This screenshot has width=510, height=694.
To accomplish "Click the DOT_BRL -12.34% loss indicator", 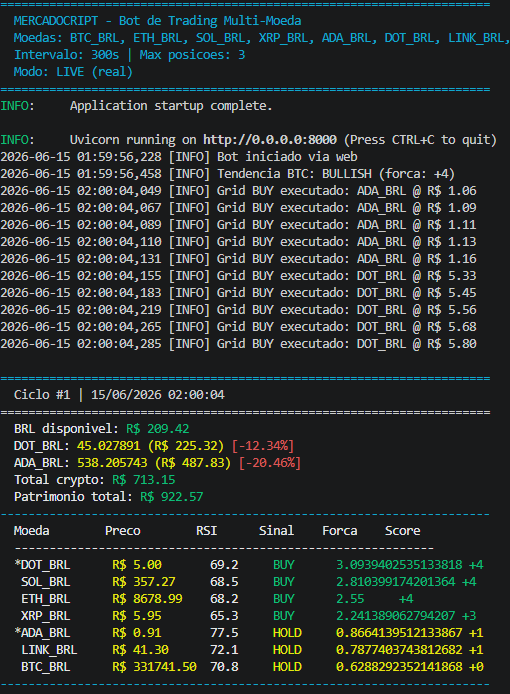I will [x=263, y=446].
